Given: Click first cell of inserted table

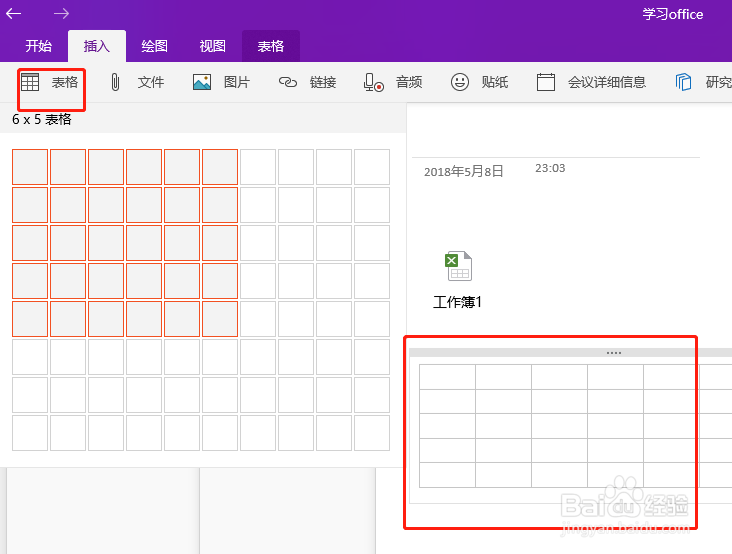Looking at the screenshot, I should click(447, 377).
